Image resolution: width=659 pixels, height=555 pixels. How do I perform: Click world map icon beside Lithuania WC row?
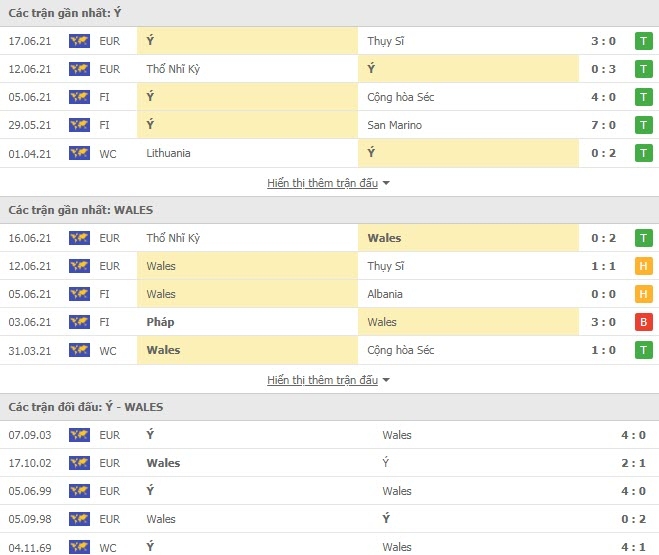79,153
